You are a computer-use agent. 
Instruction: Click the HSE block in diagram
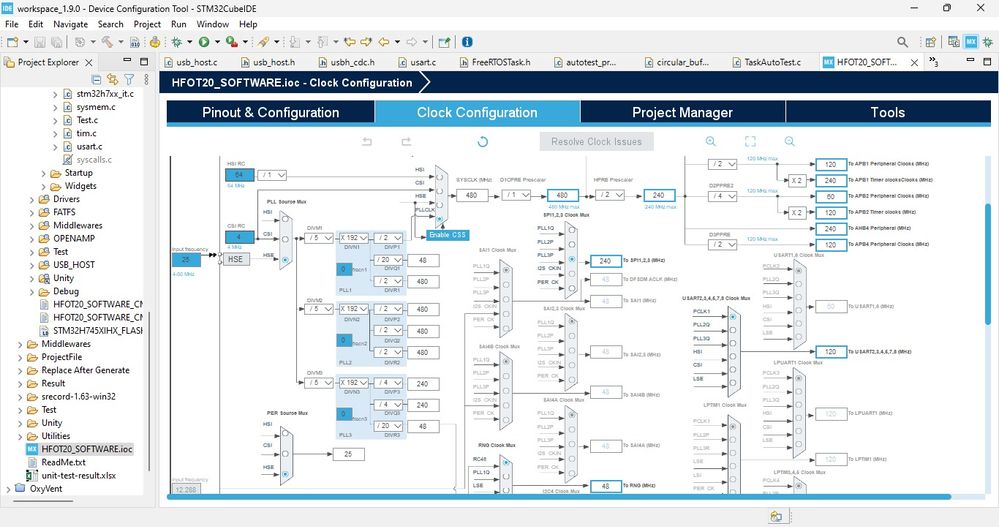(x=235, y=259)
